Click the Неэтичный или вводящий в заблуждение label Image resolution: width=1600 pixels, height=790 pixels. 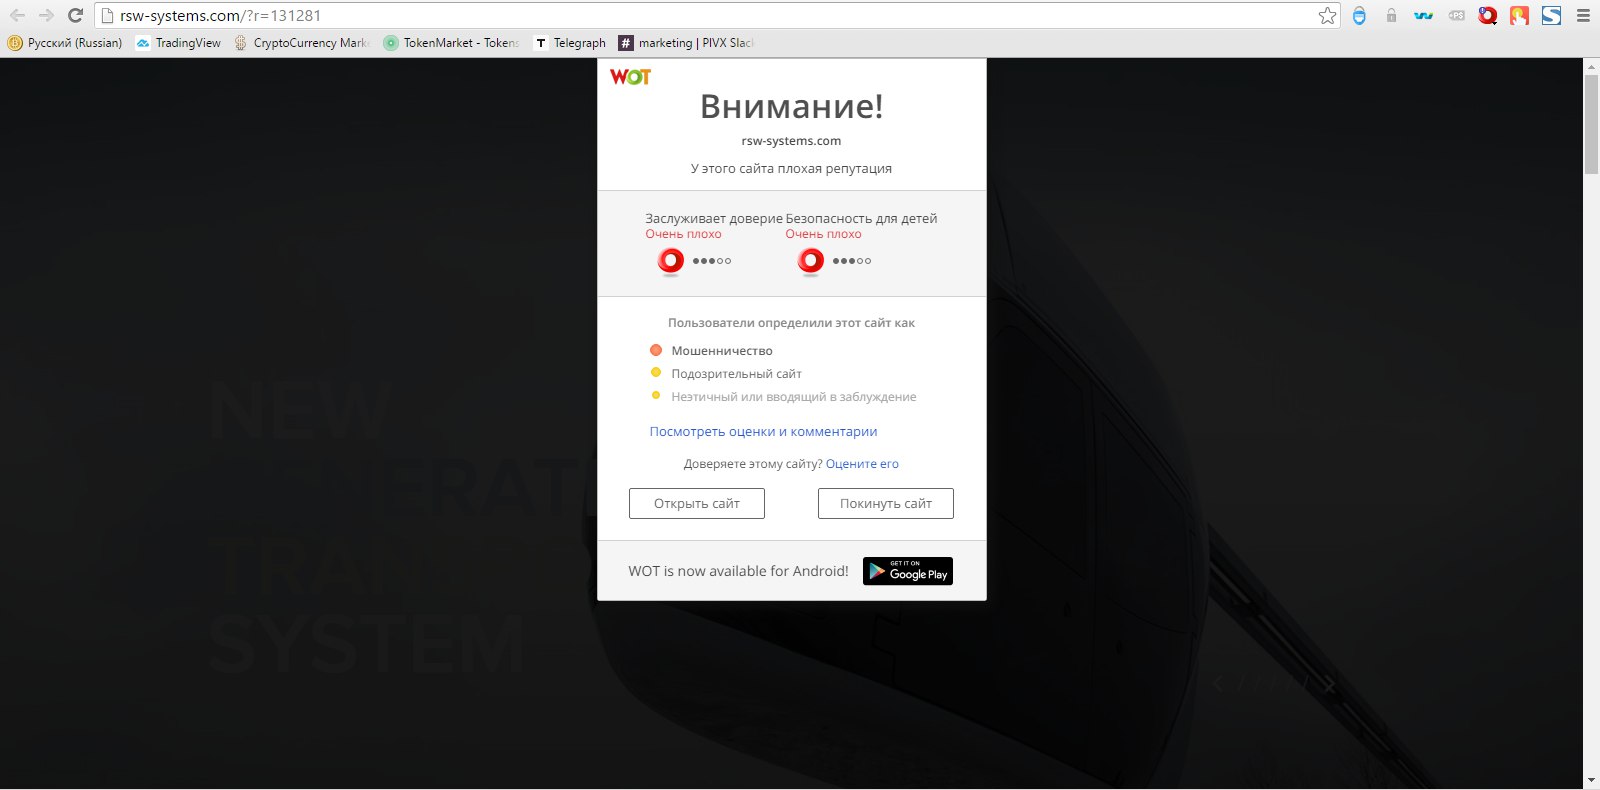coord(793,397)
